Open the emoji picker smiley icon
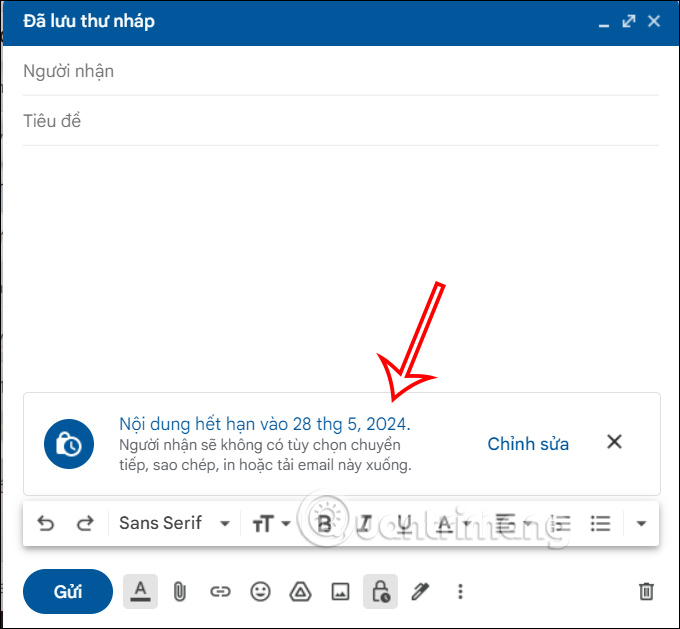The image size is (680, 629). 260,591
